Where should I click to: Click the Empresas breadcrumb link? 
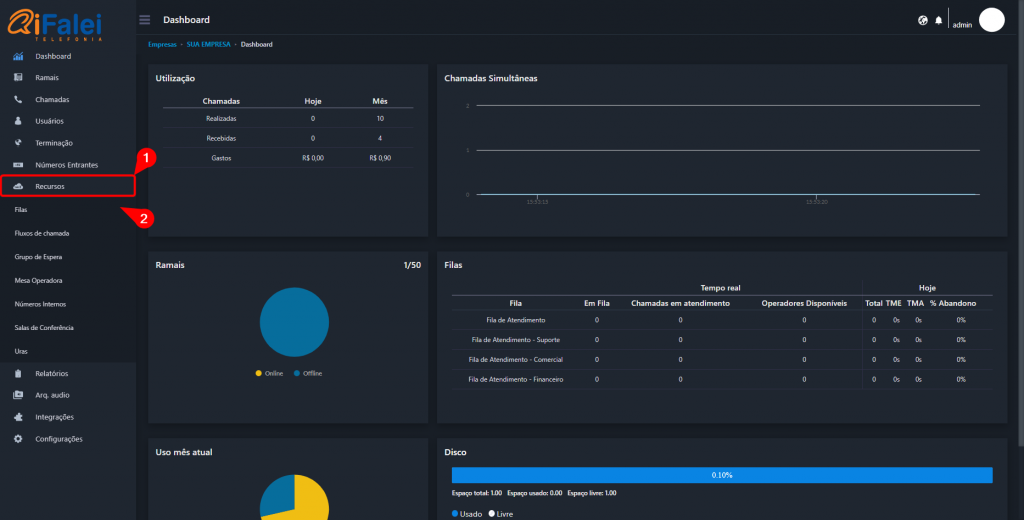[x=162, y=44]
